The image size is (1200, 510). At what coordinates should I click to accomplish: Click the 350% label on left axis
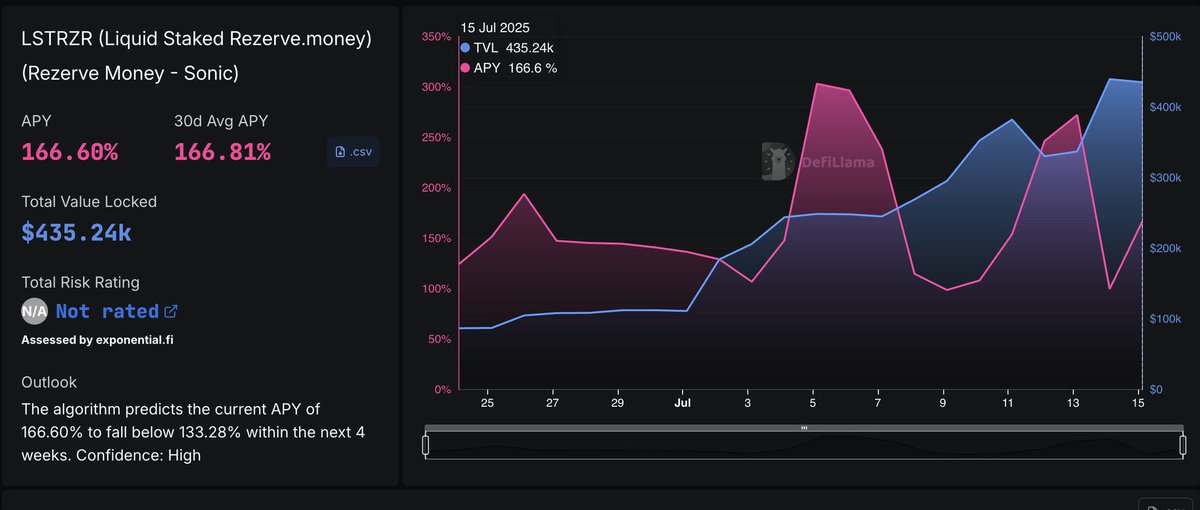pyautogui.click(x=437, y=37)
